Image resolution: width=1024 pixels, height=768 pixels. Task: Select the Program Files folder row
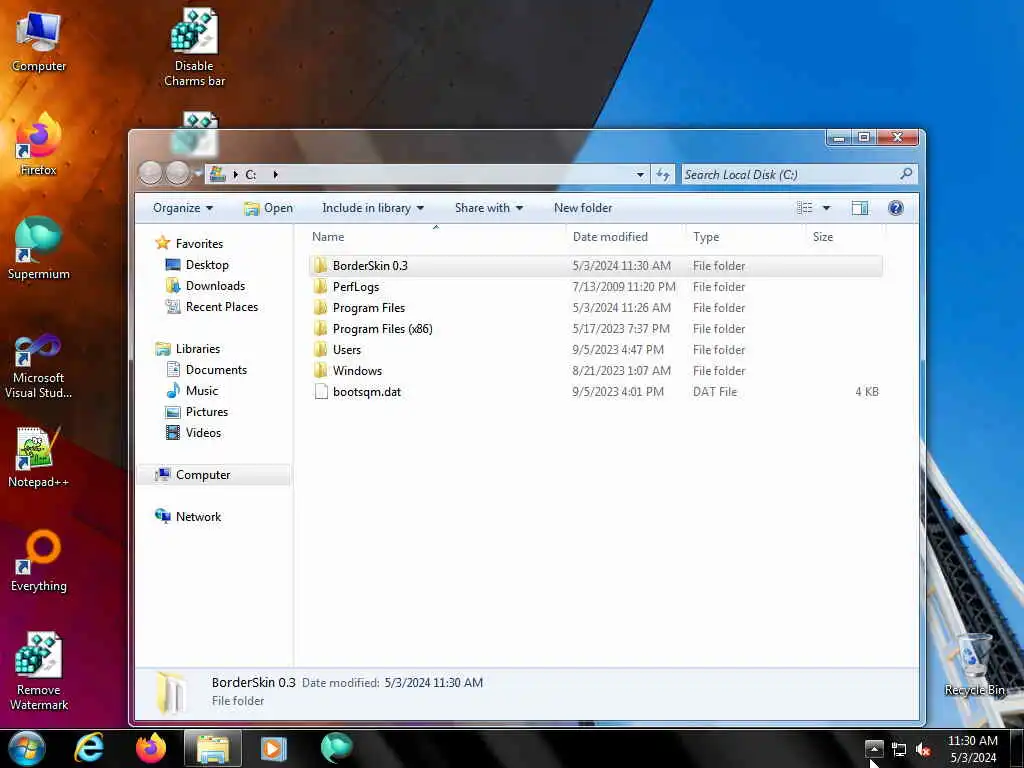596,308
